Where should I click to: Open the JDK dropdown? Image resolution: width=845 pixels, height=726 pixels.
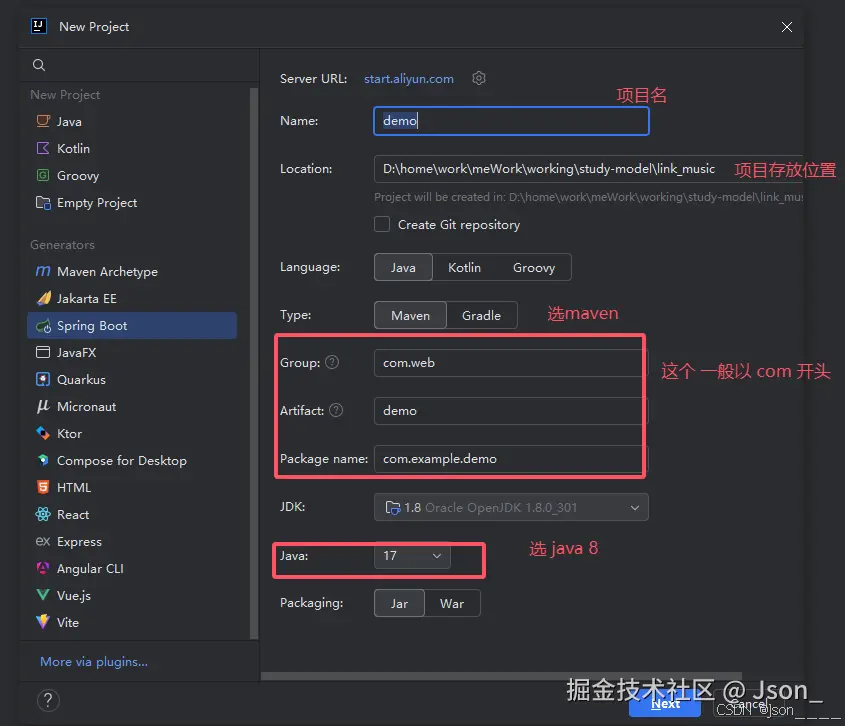tap(511, 507)
